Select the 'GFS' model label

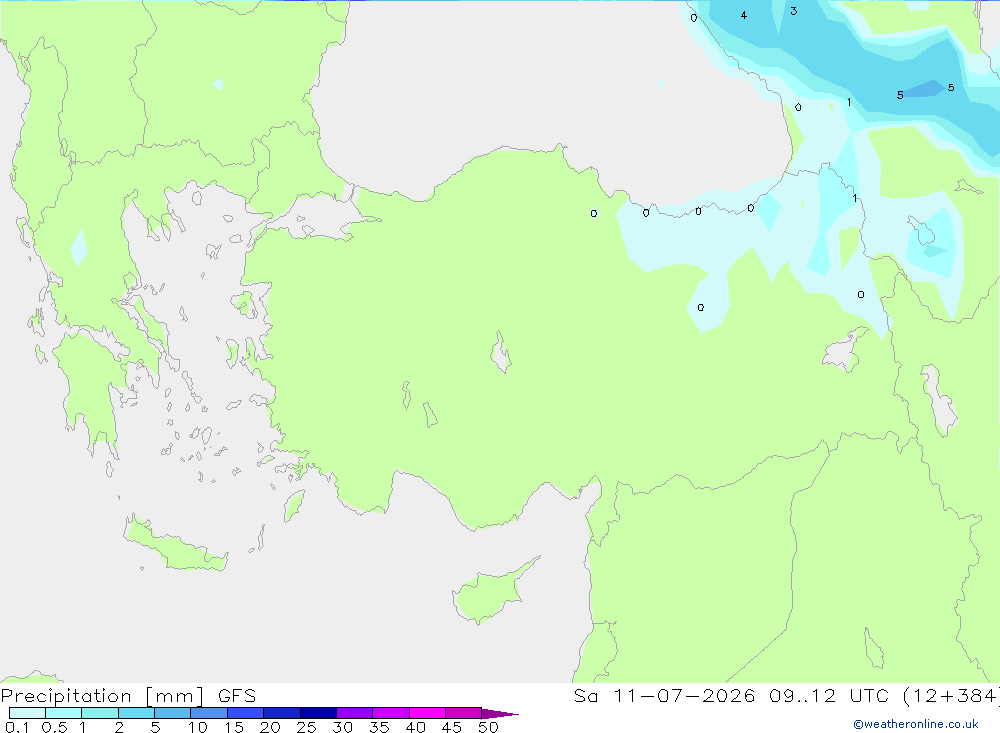237,696
